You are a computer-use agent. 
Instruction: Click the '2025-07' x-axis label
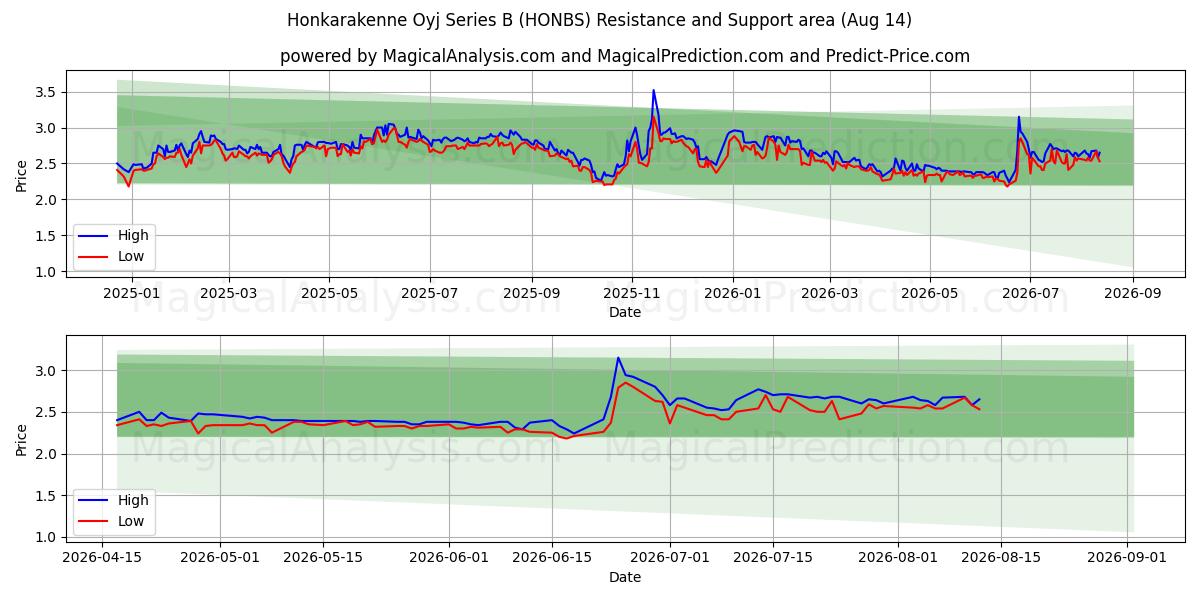pyautogui.click(x=430, y=293)
